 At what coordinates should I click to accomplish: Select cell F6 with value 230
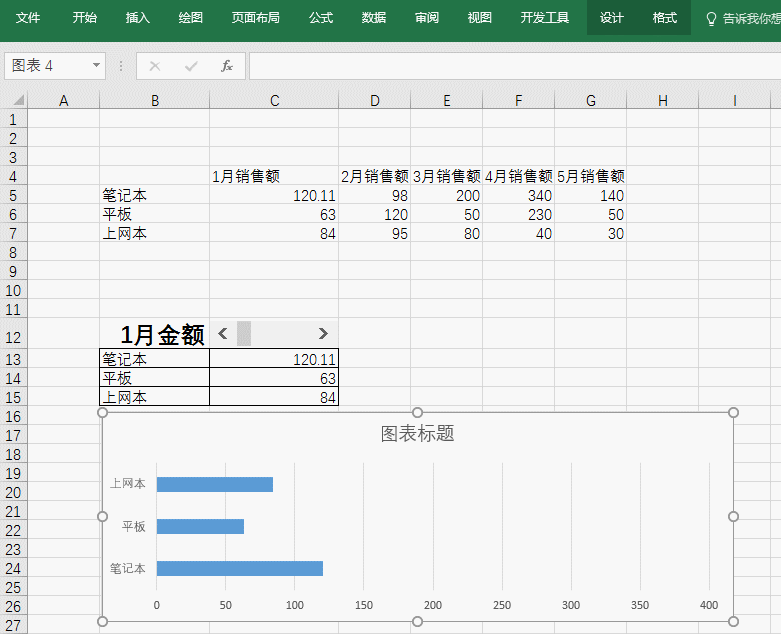pos(519,214)
